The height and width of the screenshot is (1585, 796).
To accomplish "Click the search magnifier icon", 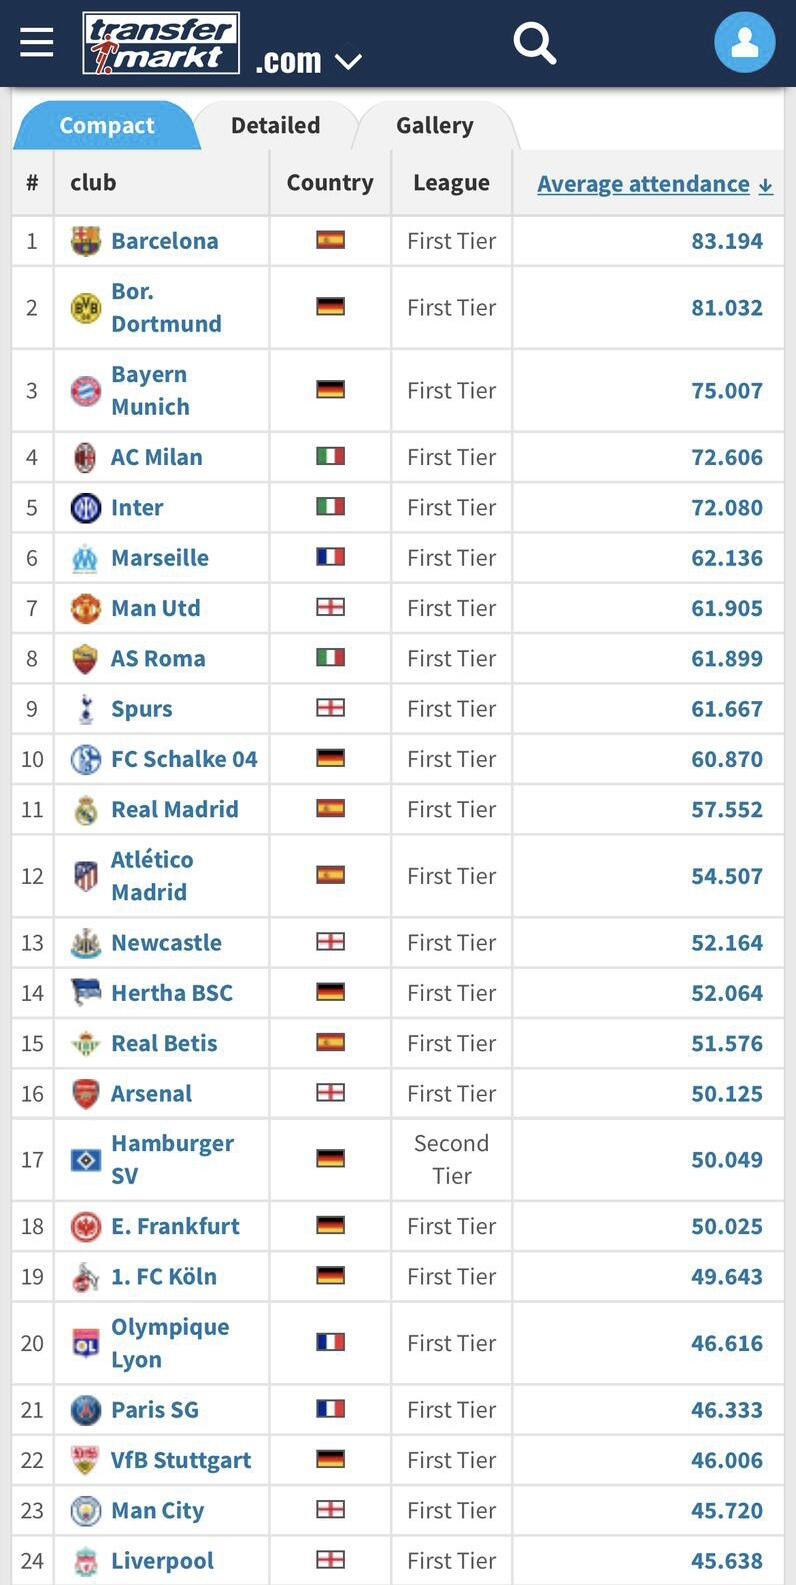I will pos(534,43).
